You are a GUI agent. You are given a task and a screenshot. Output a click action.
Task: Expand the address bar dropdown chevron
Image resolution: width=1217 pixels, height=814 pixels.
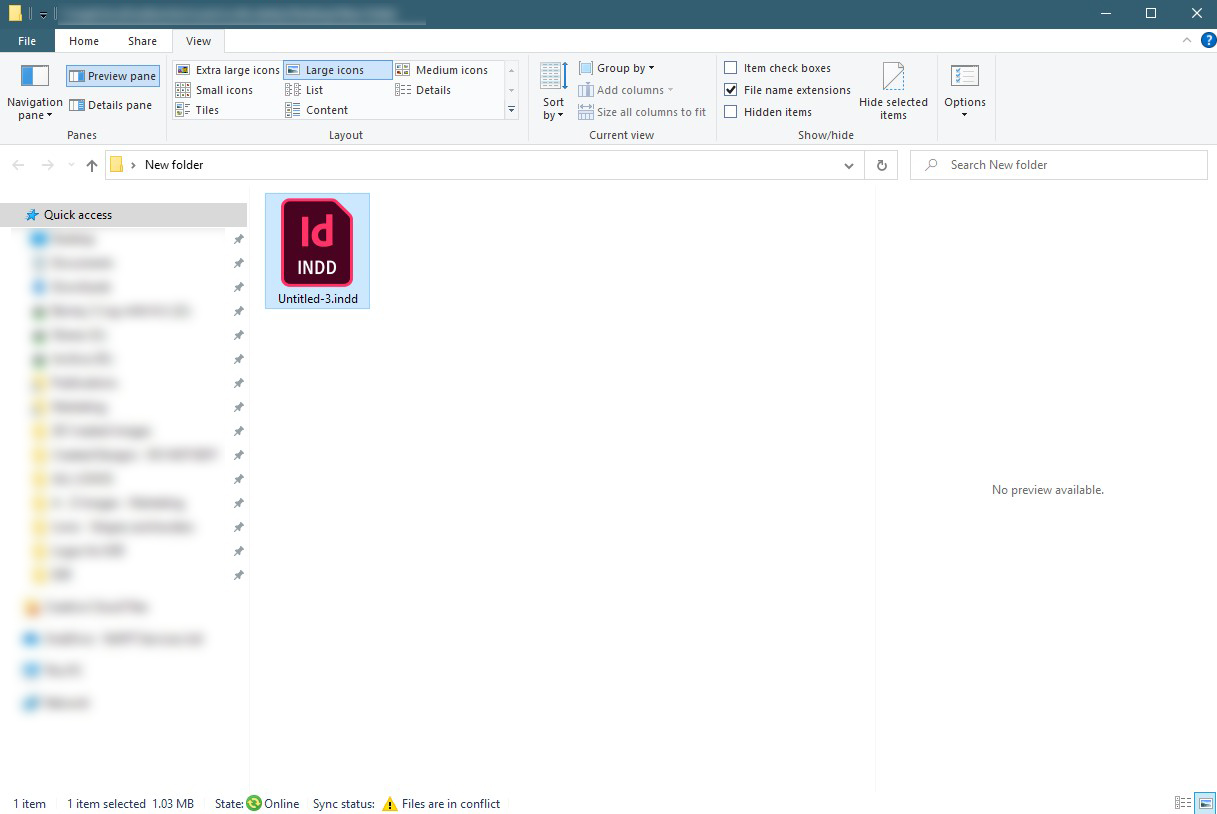tap(849, 165)
